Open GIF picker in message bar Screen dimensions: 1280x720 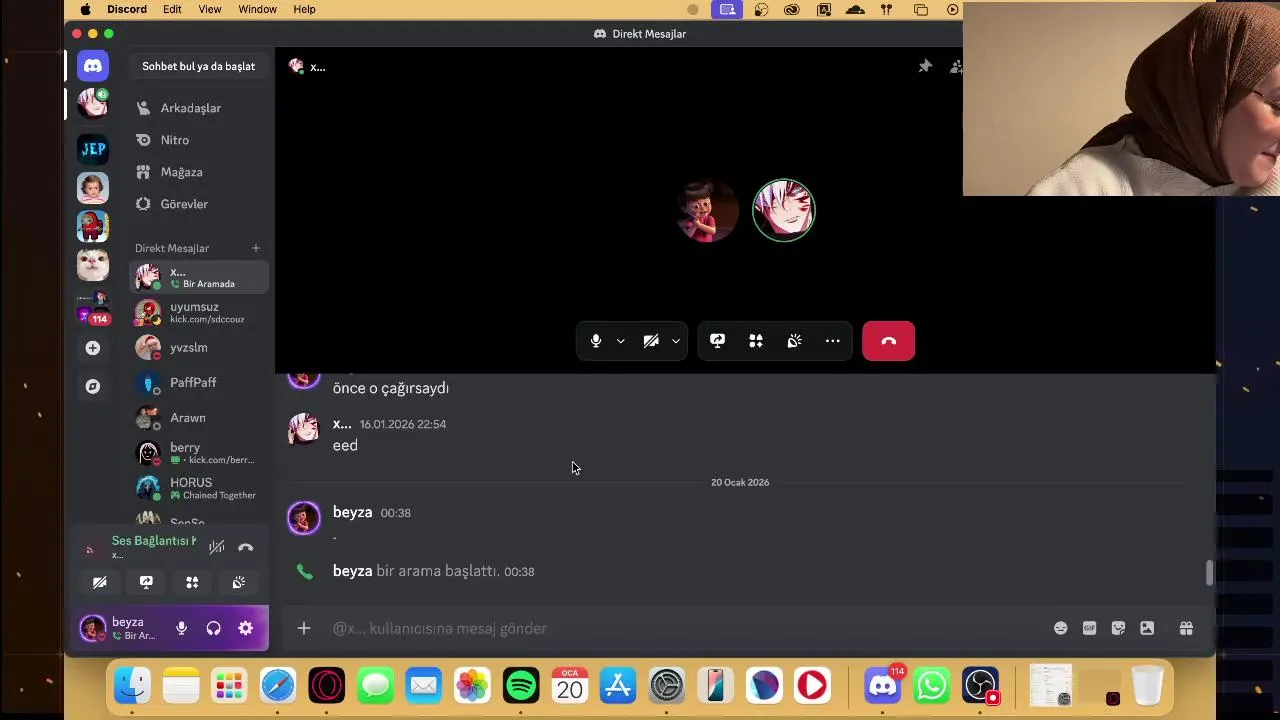click(1089, 628)
